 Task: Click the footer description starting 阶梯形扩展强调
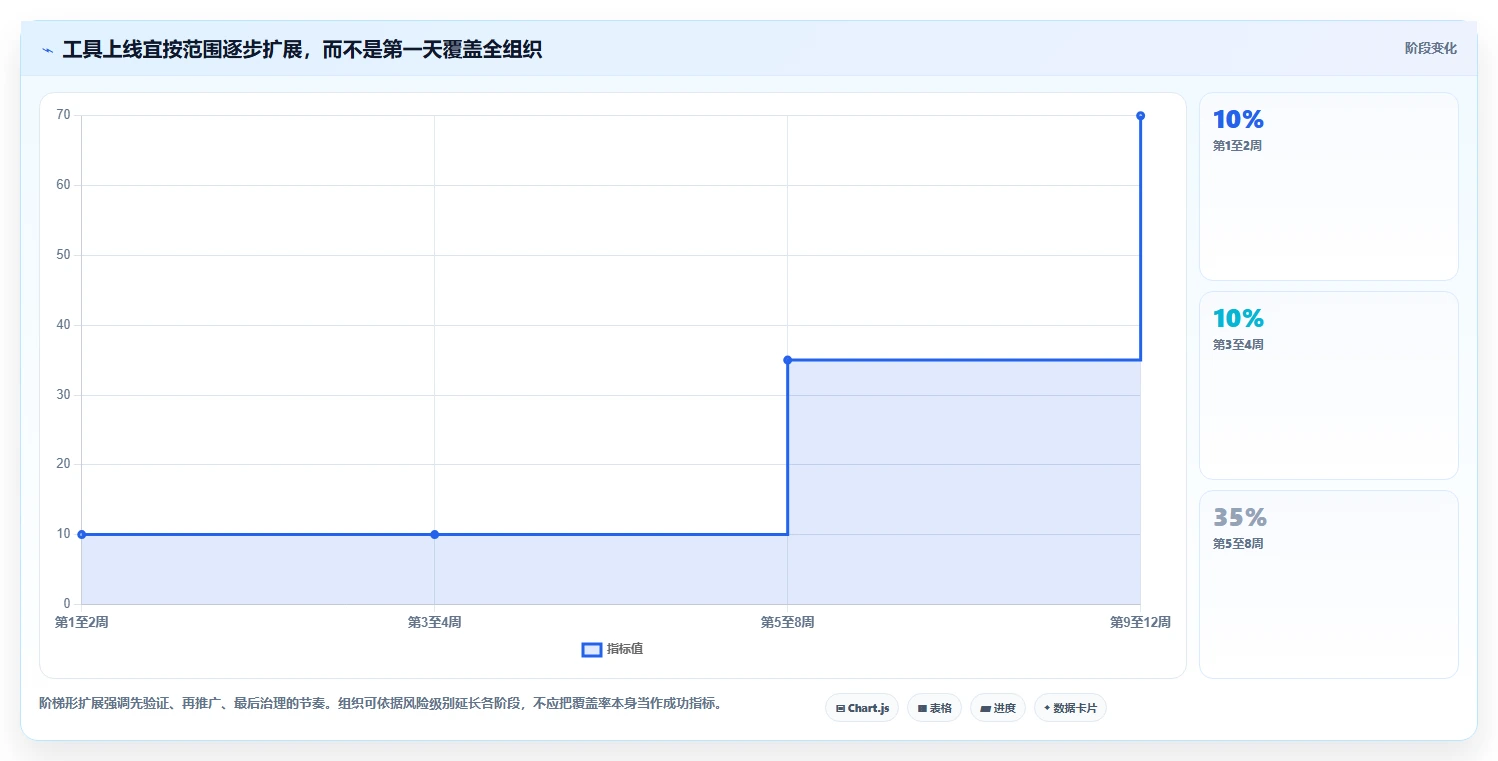380,704
